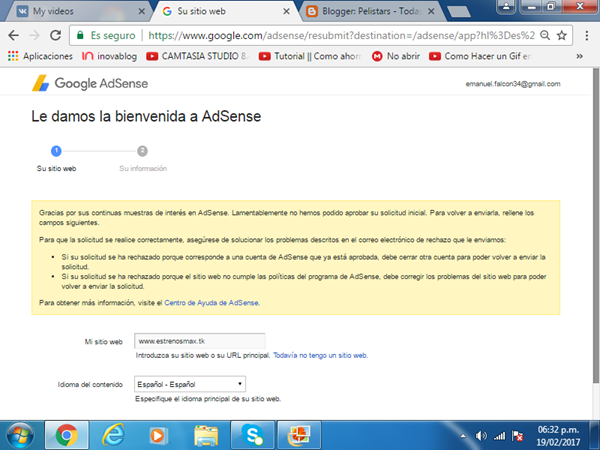Click the Mi sitio web input field

[199, 341]
